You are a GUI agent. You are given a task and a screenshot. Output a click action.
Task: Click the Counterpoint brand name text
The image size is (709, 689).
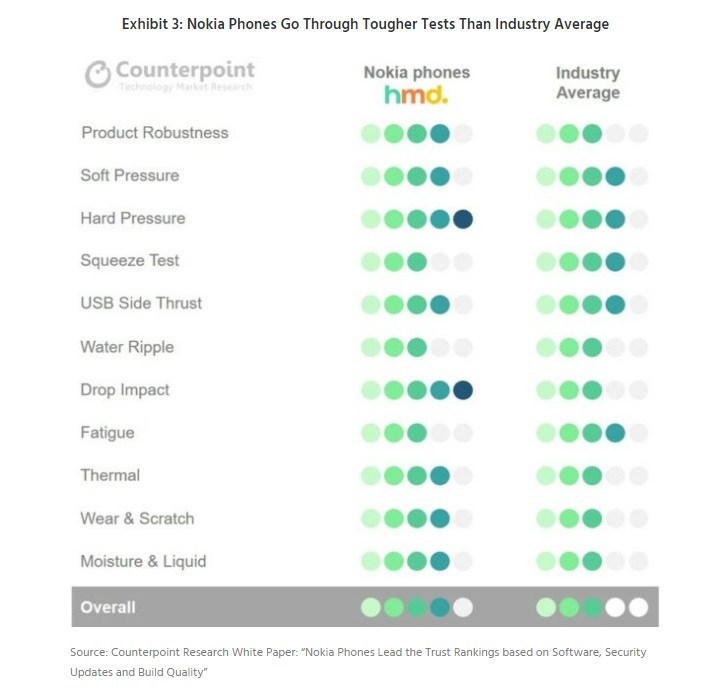coord(185,71)
